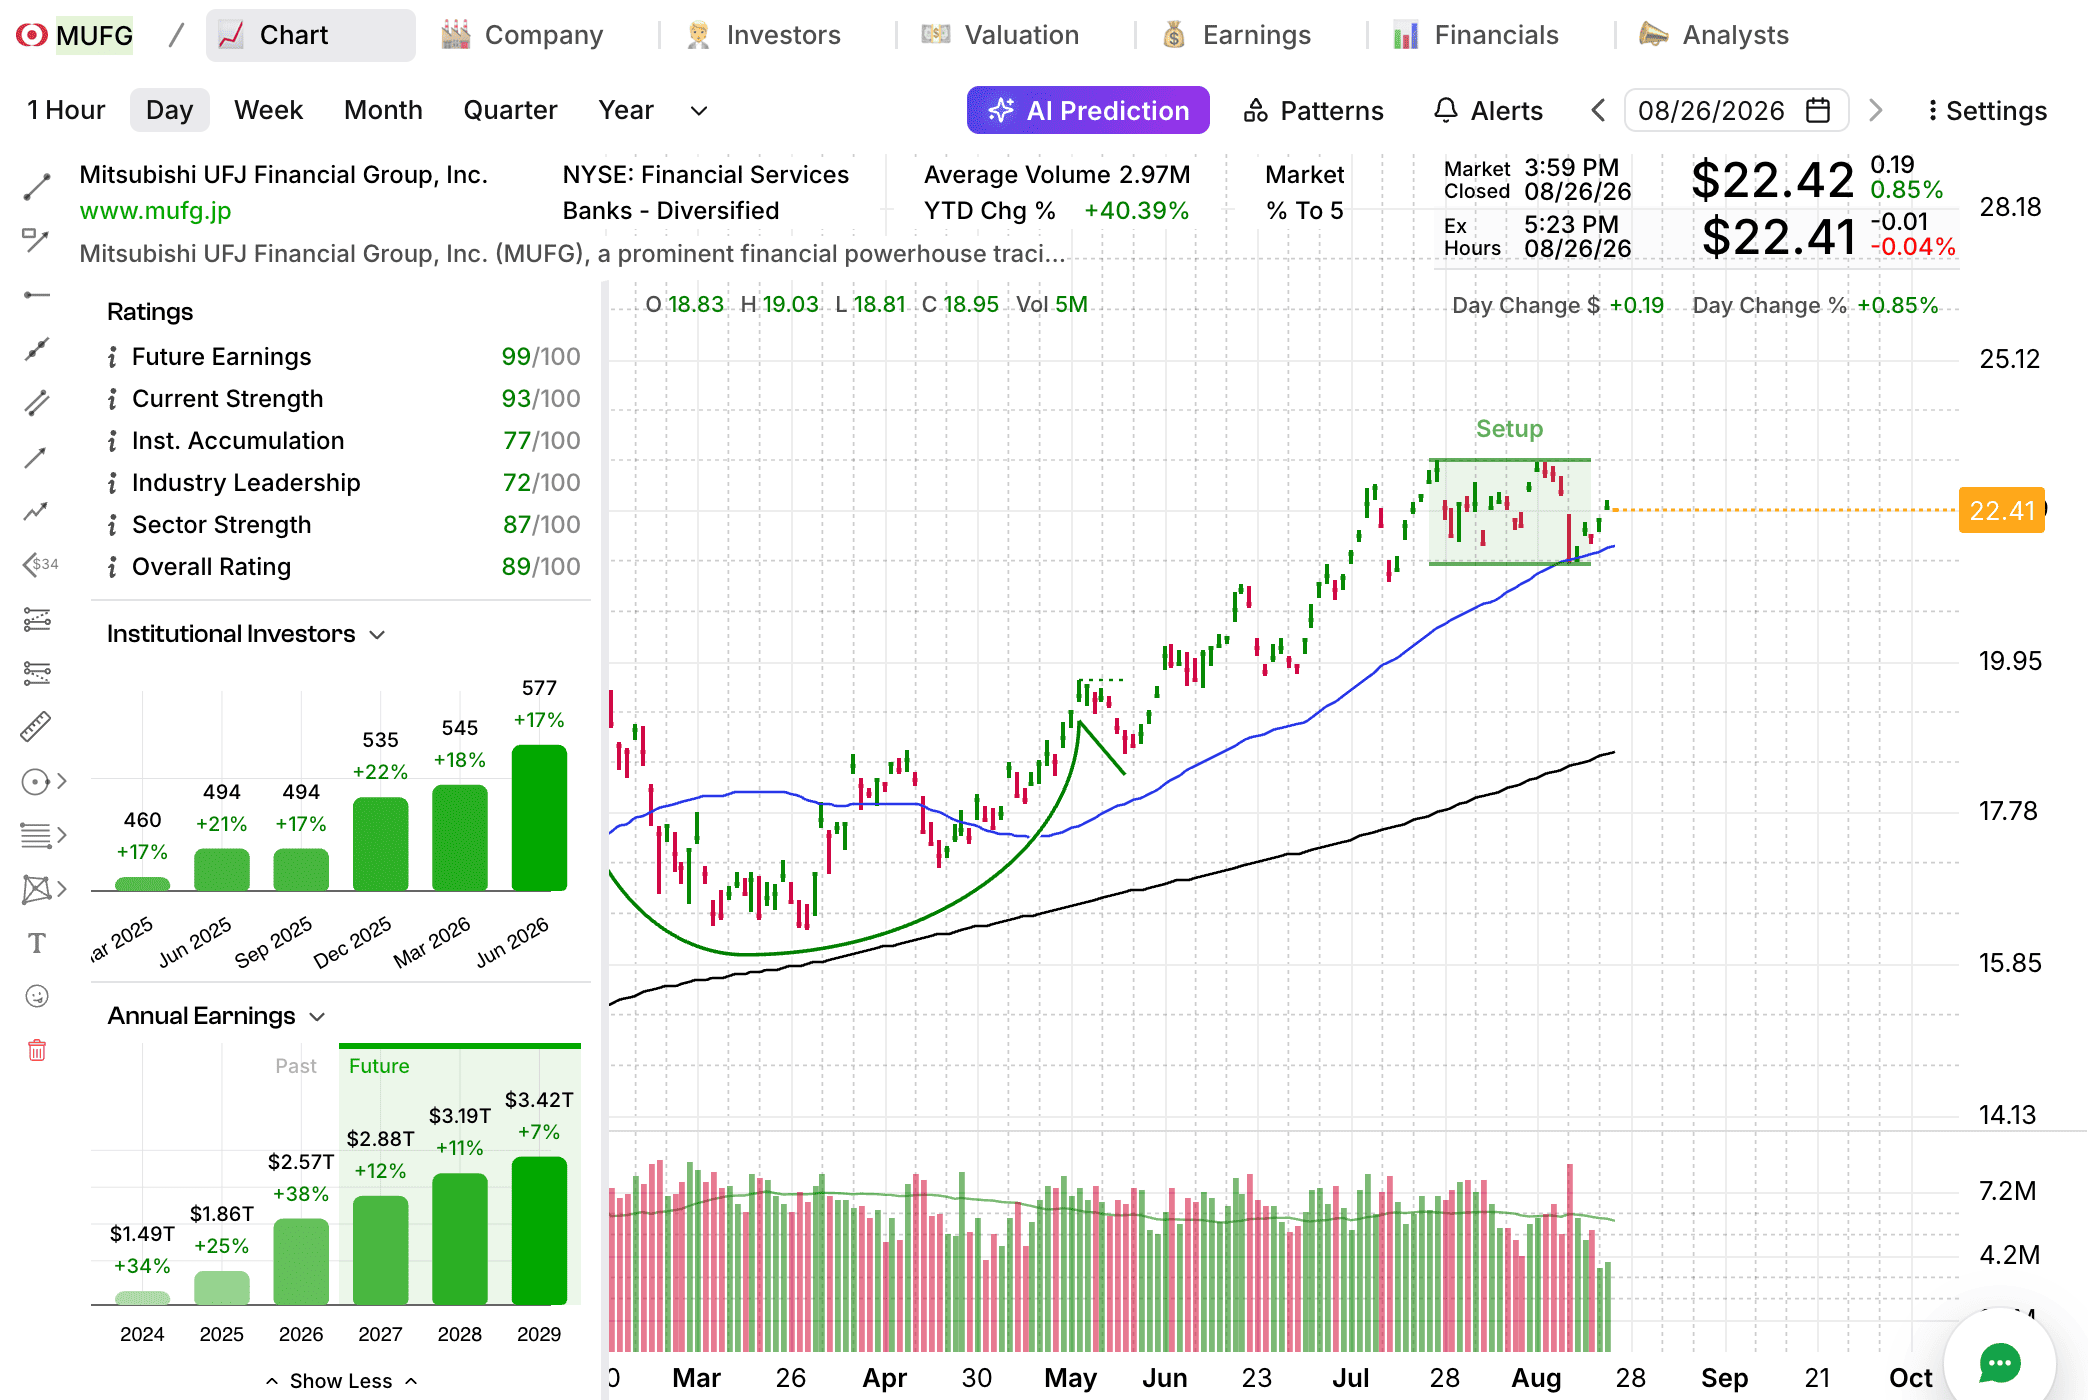Select retracement tool with rising dashed line
Image resolution: width=2088 pixels, height=1400 pixels.
tap(37, 619)
